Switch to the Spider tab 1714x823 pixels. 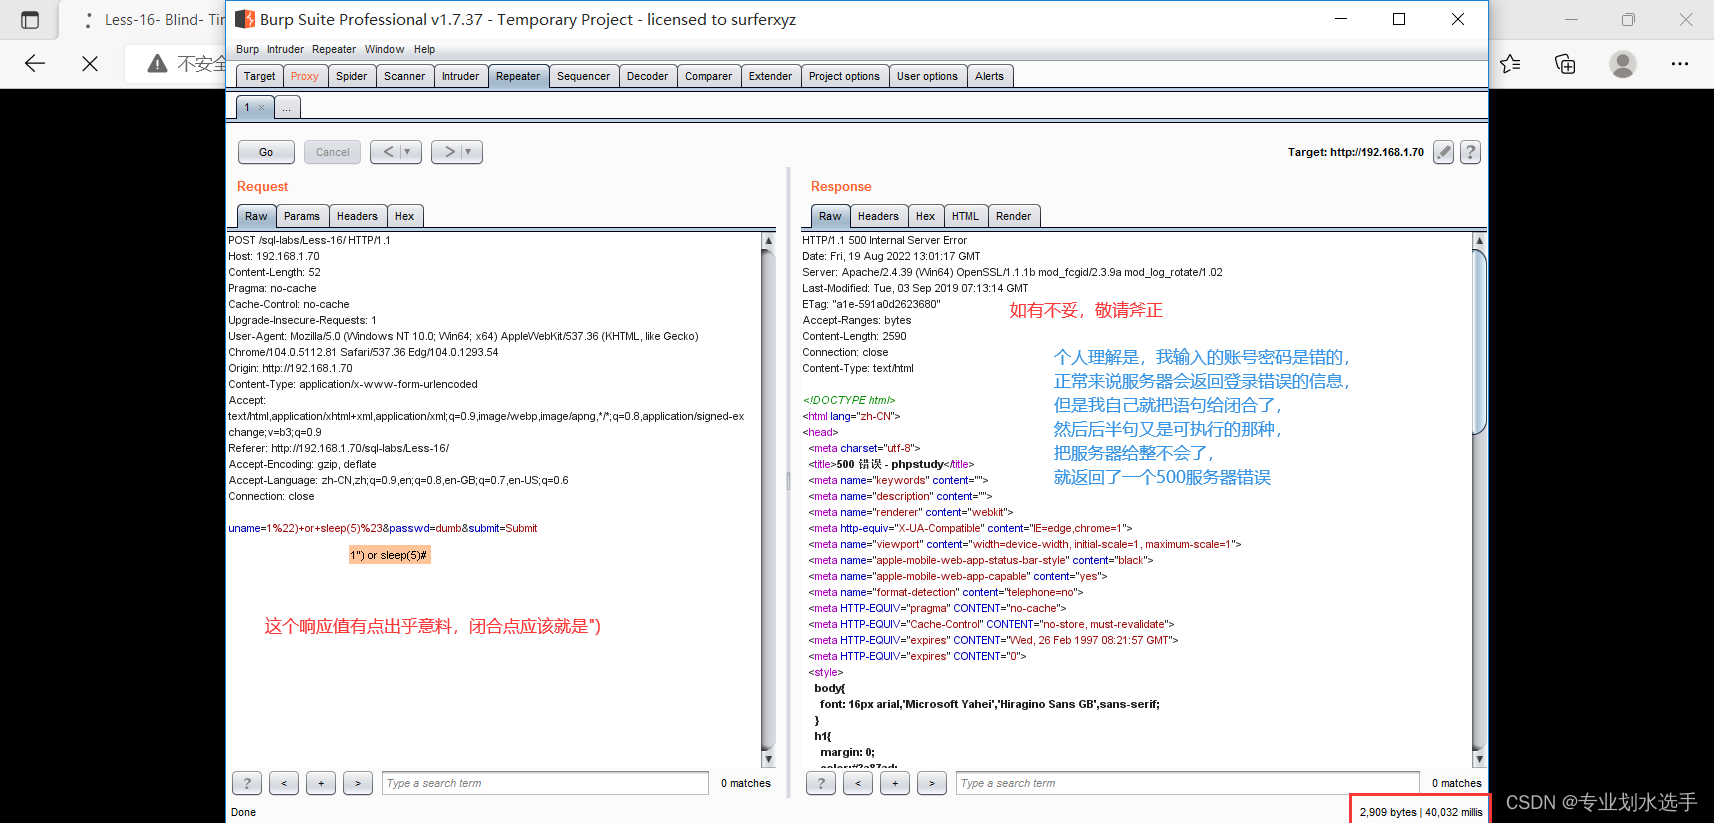pyautogui.click(x=351, y=76)
